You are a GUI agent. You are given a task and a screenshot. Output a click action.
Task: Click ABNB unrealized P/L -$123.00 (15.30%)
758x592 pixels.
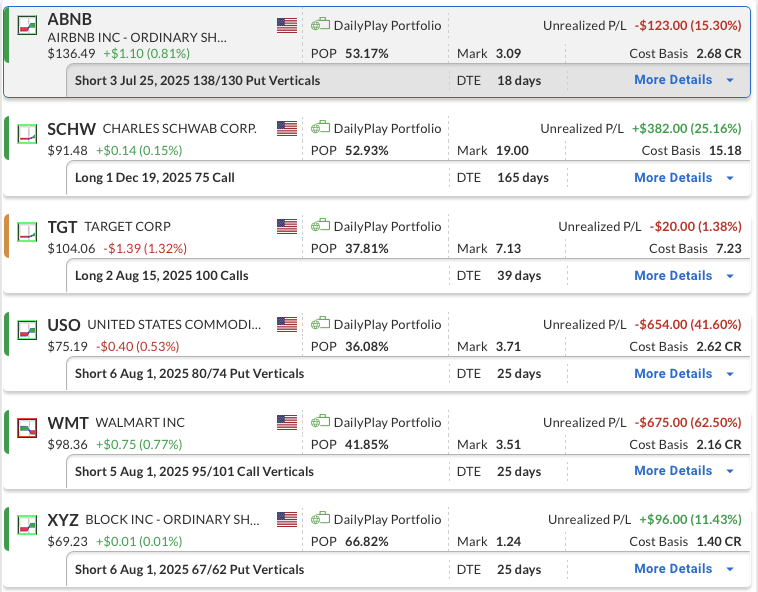[x=688, y=26]
